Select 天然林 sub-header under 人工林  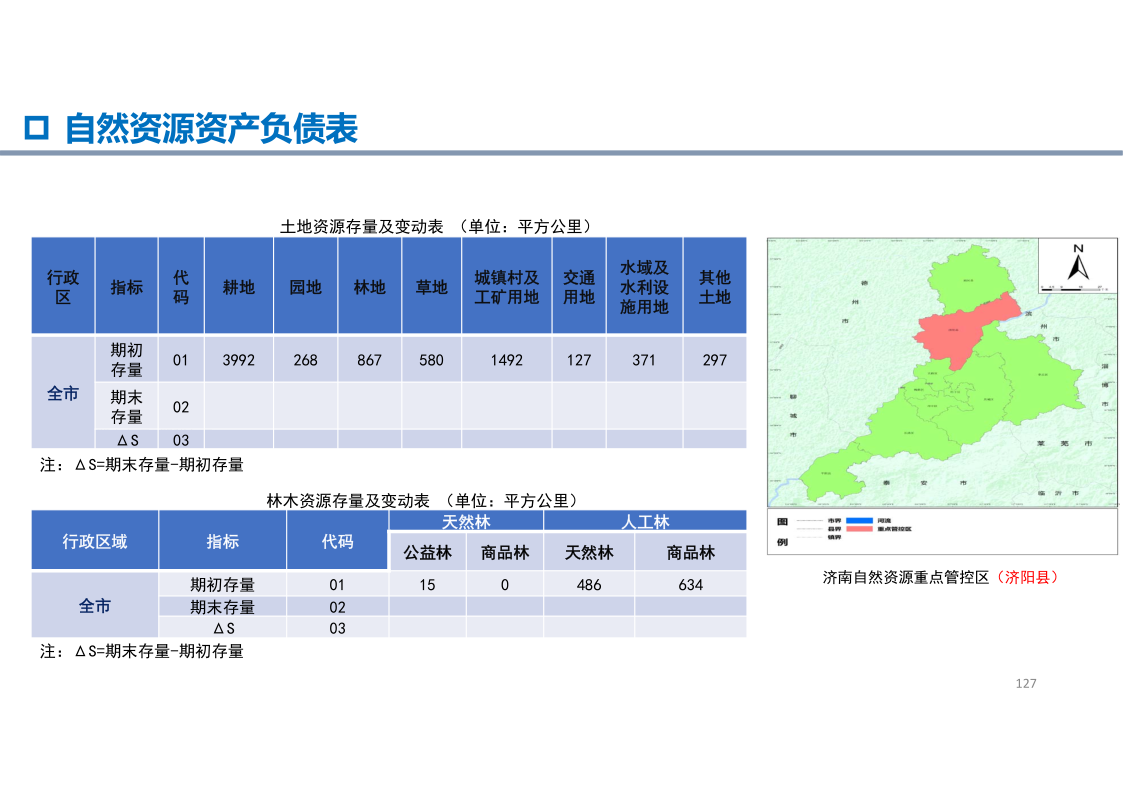[589, 552]
